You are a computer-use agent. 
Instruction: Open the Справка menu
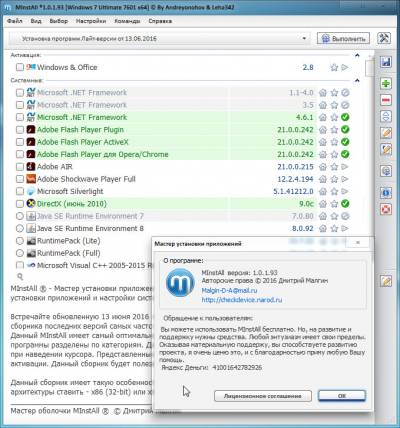(160, 21)
